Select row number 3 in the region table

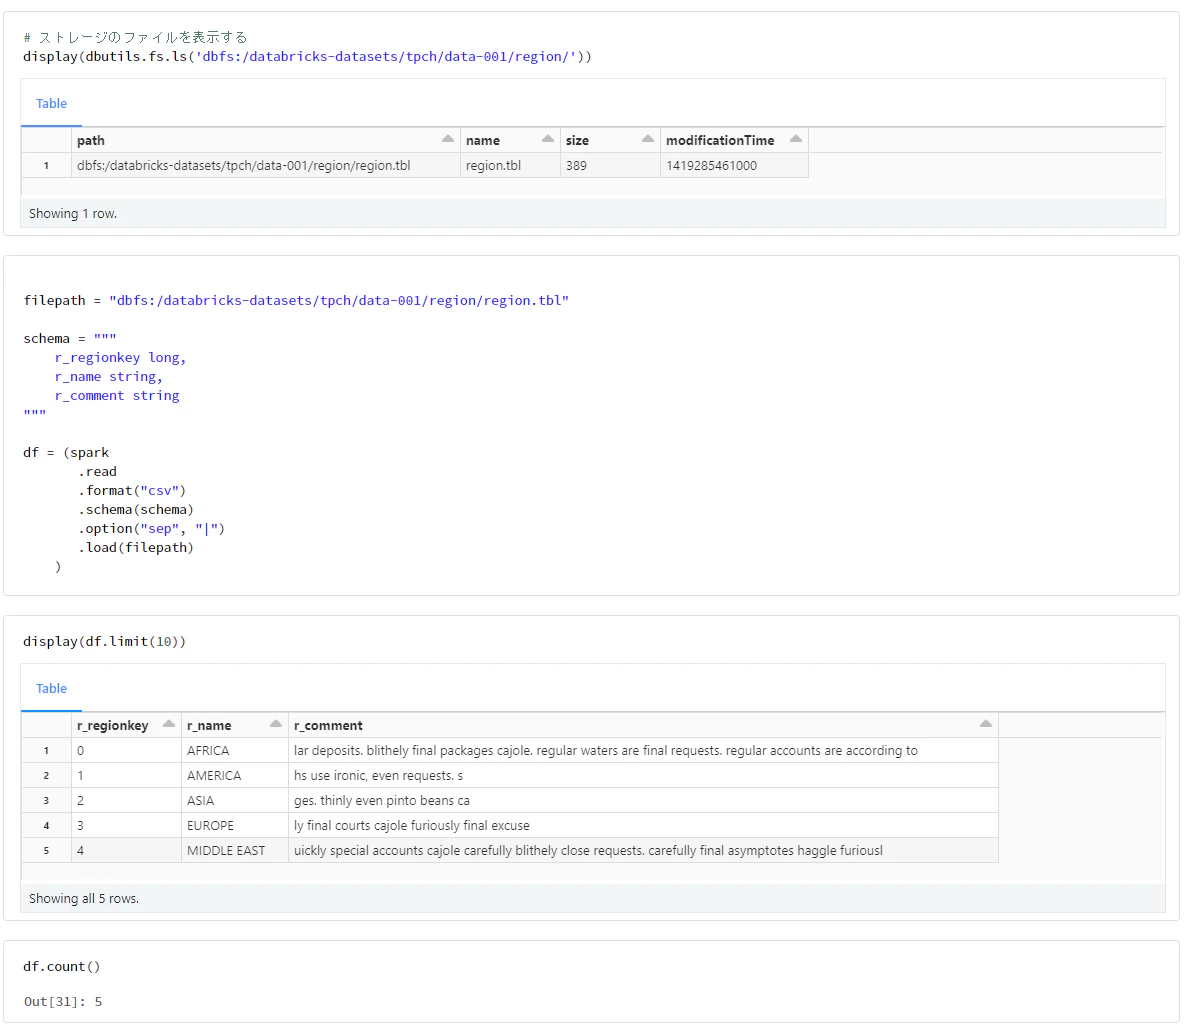(46, 801)
